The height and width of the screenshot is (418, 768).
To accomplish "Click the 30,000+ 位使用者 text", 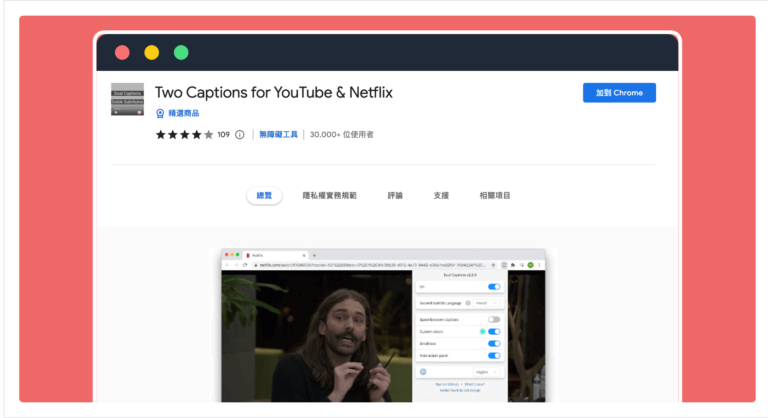I will [341, 134].
